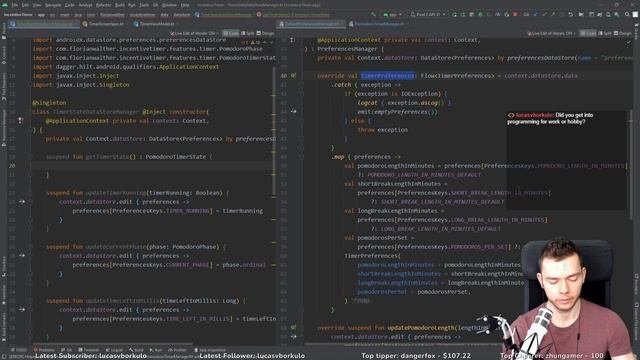Switch left editor to Split view

pyautogui.click(x=249, y=33)
